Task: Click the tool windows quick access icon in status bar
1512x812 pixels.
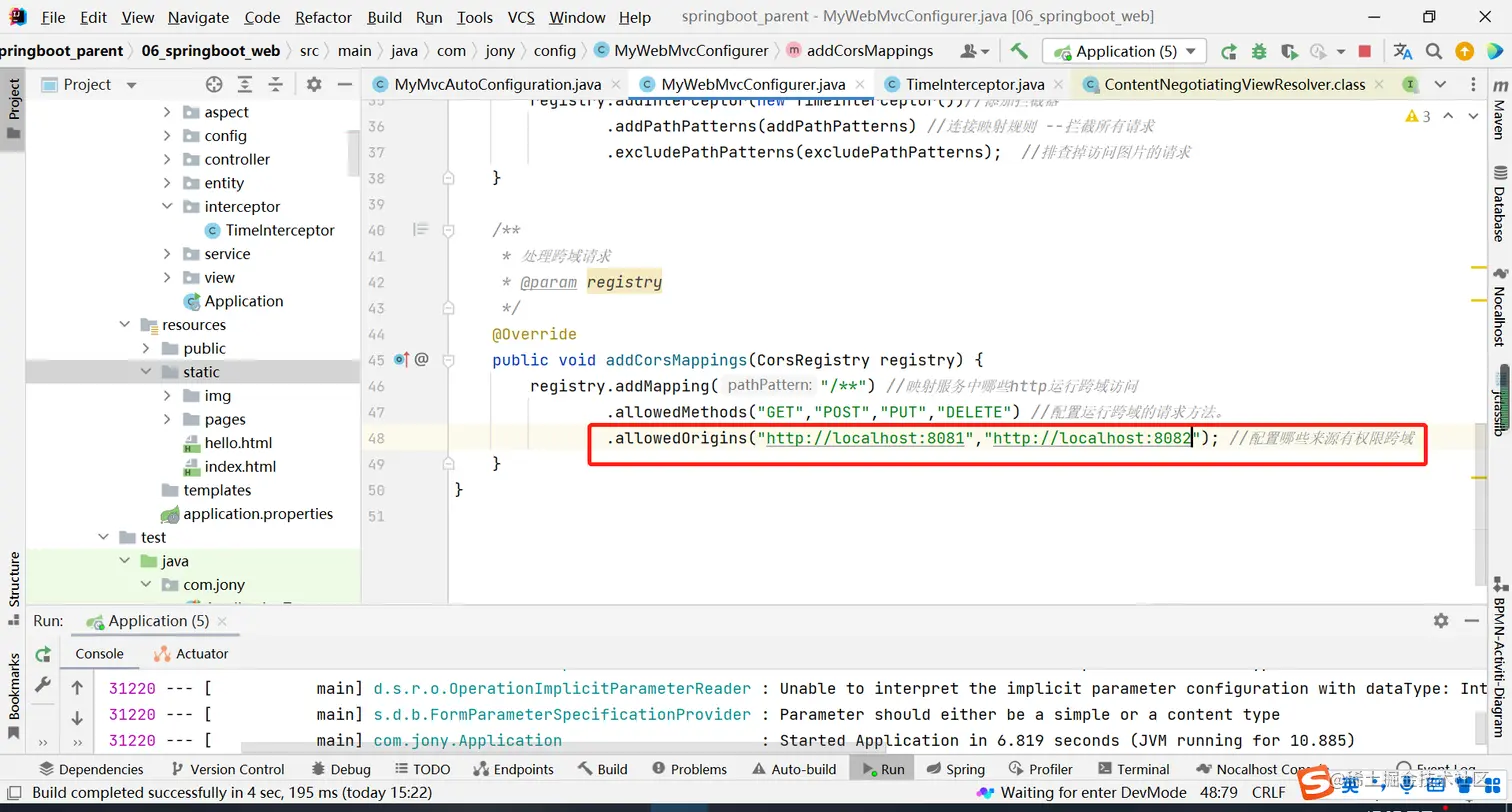Action: point(15,793)
